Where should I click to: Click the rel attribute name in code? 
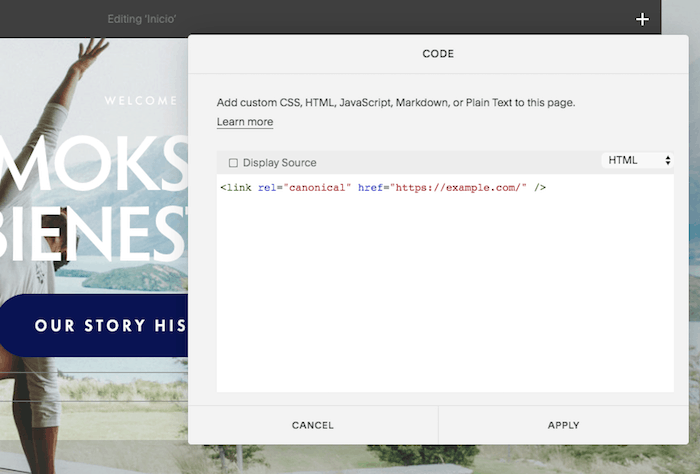pos(266,187)
